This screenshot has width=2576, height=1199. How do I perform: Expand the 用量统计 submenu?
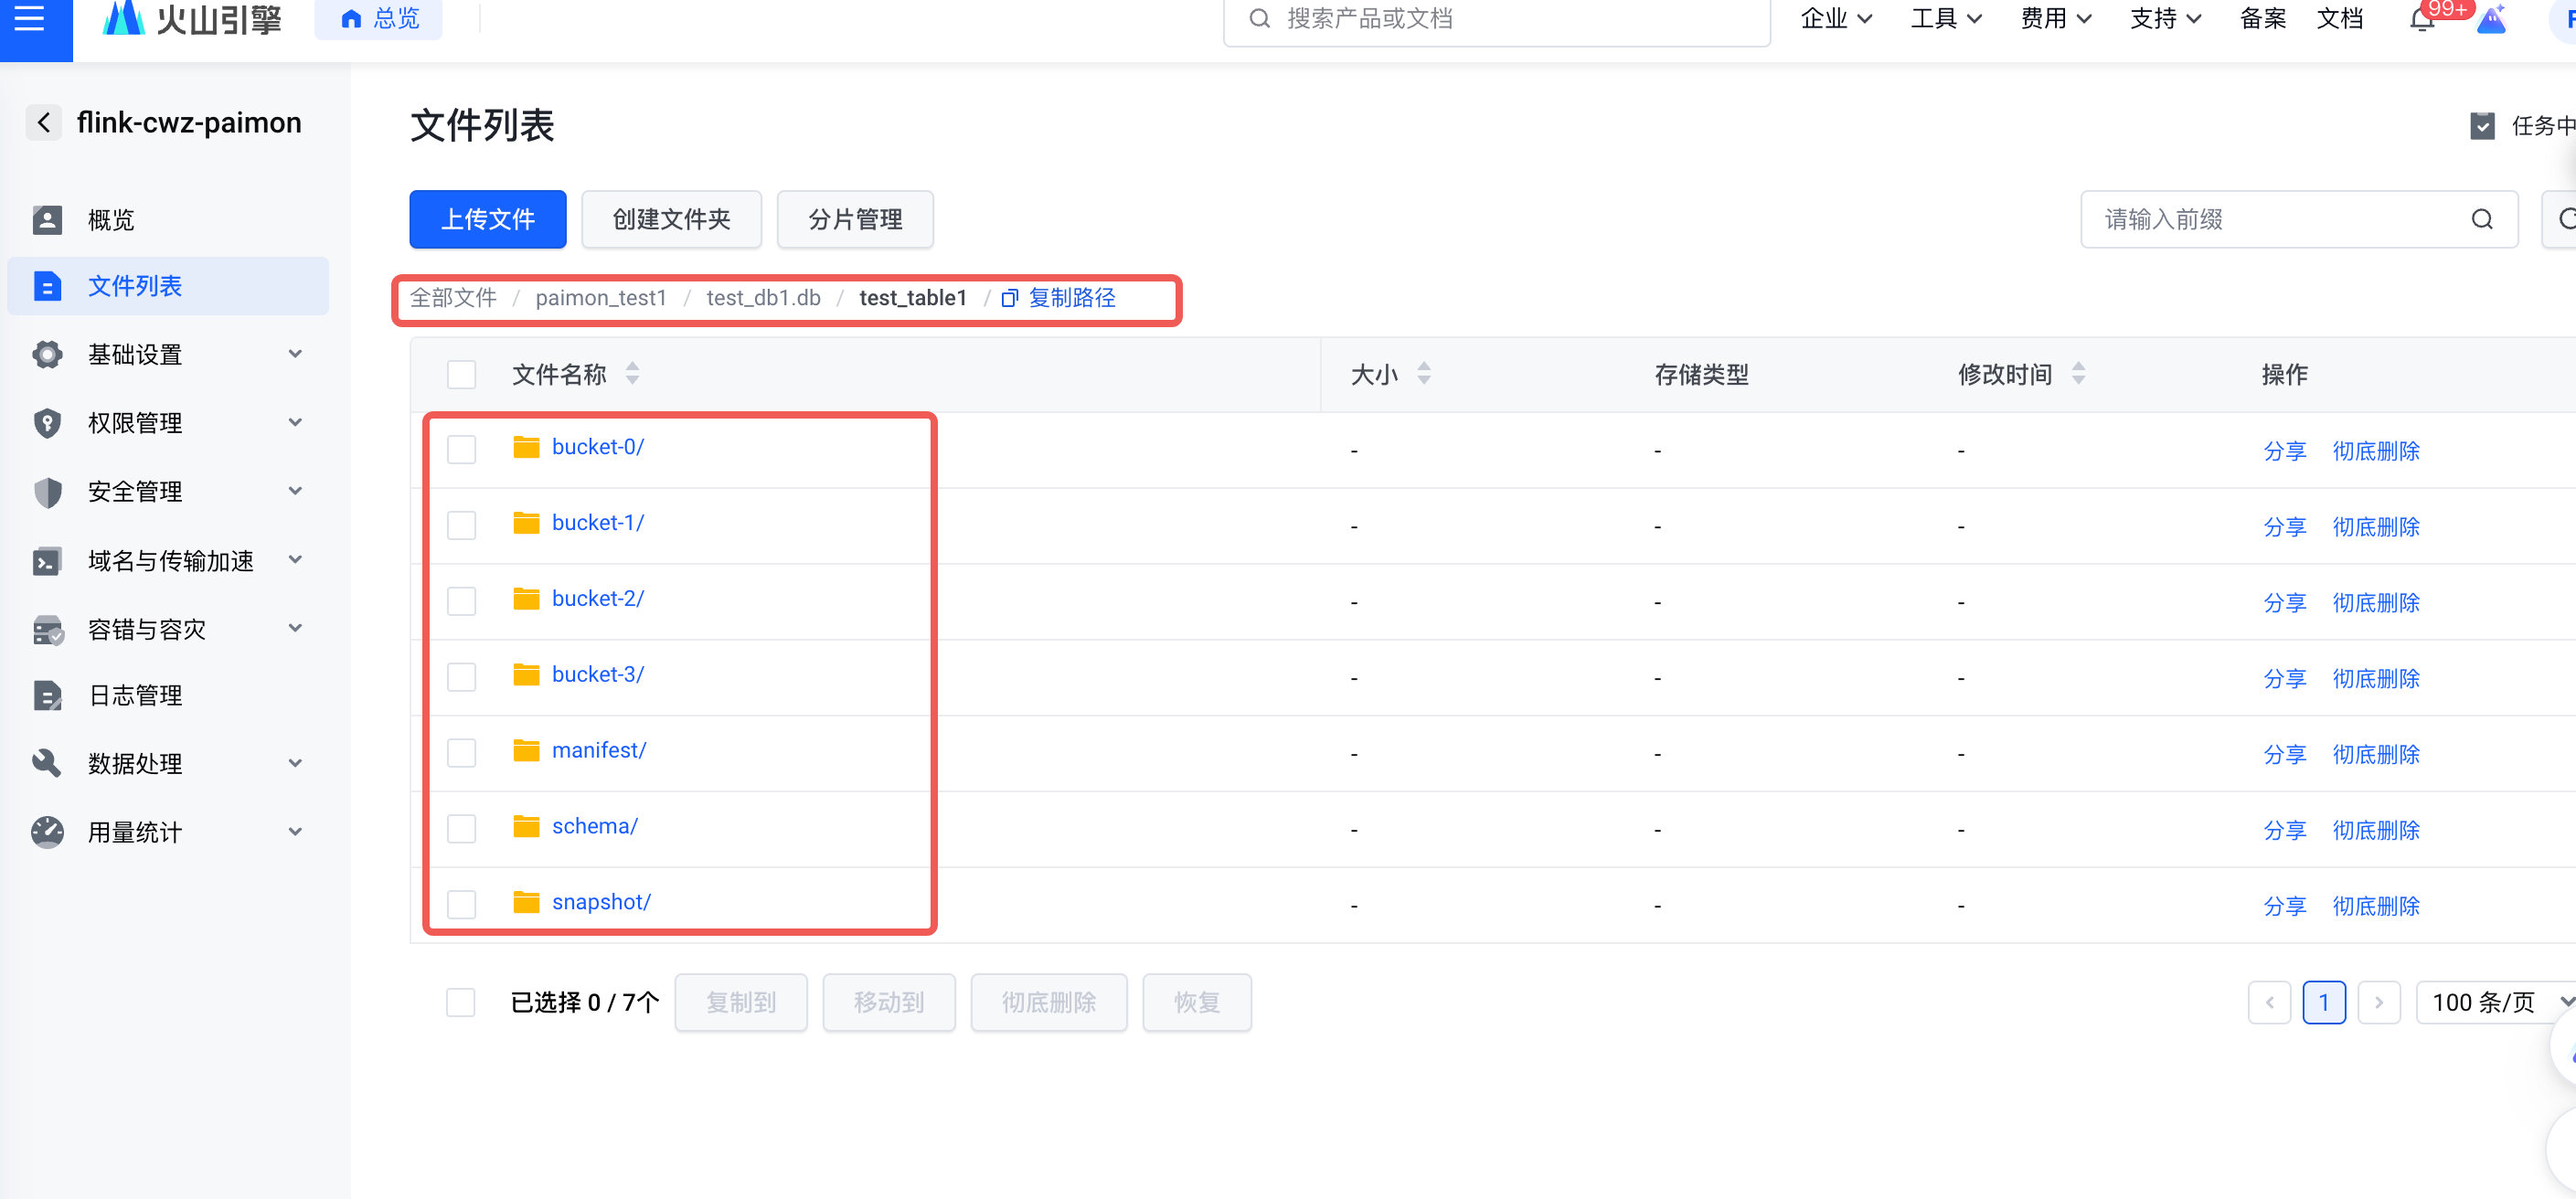pyautogui.click(x=295, y=831)
